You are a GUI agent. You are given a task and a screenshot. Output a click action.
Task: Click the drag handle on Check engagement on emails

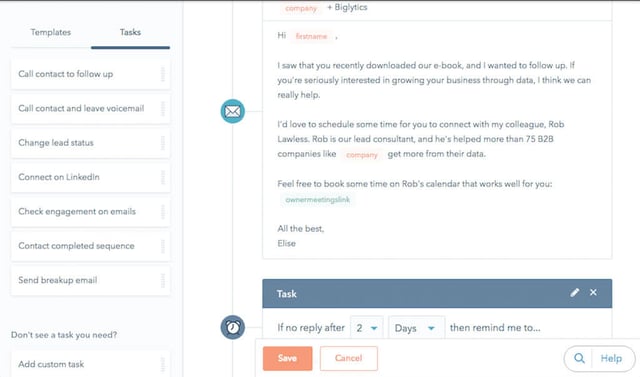[x=162, y=211]
